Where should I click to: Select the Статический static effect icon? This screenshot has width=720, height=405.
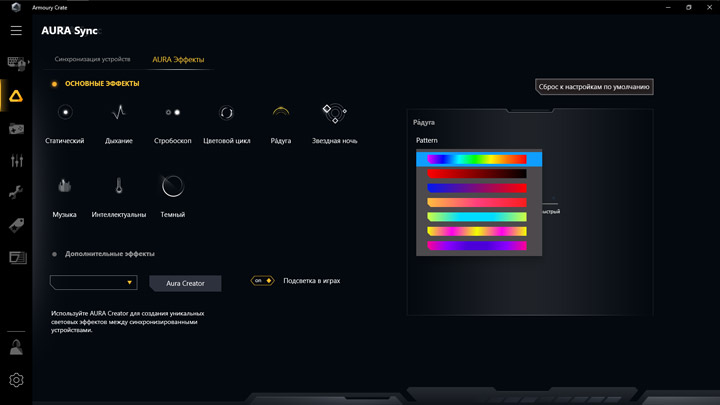pyautogui.click(x=65, y=112)
